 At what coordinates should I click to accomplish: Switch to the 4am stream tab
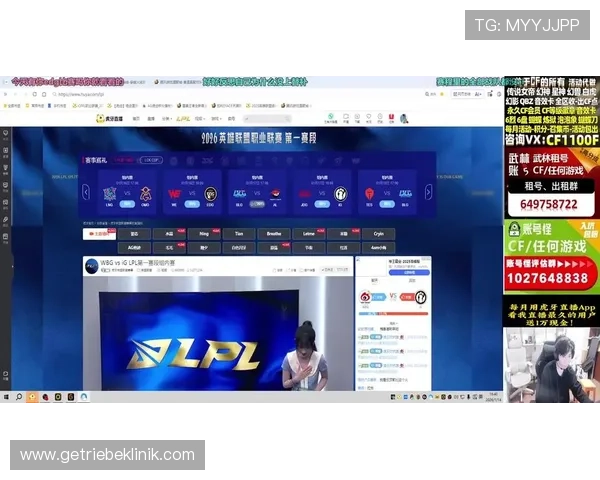click(378, 248)
